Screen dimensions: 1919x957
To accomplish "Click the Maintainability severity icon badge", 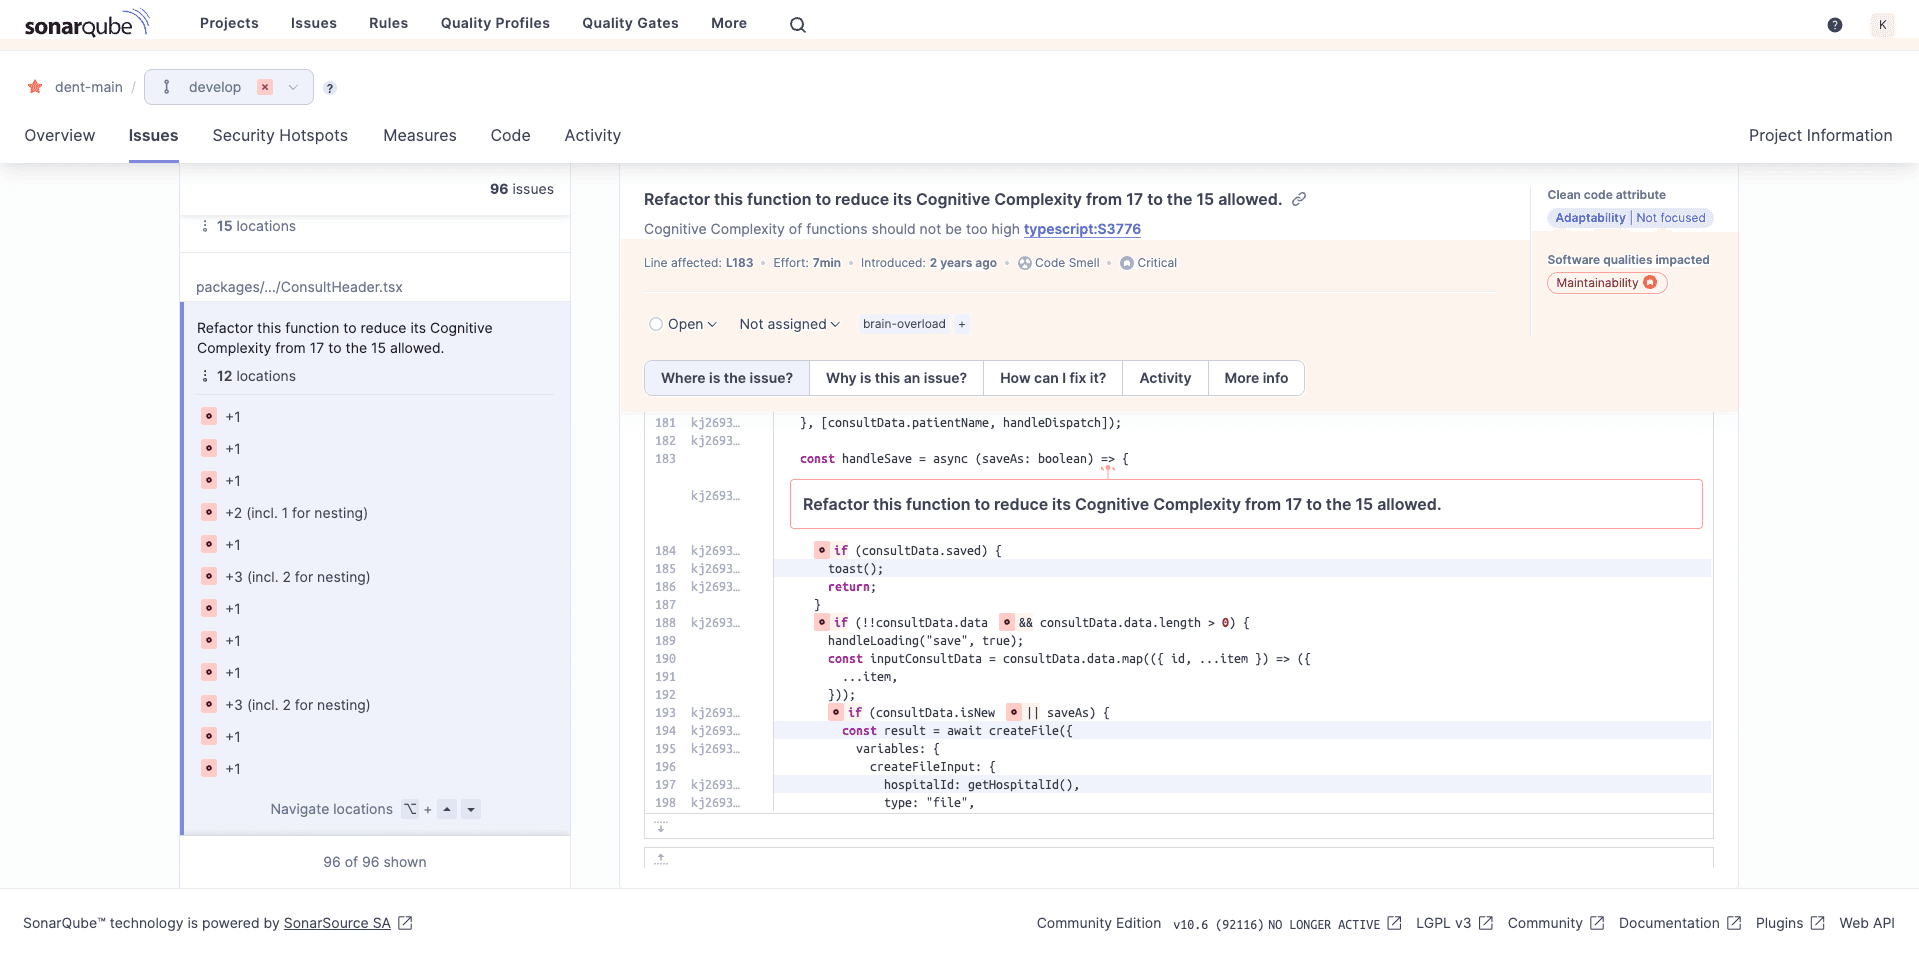I will [x=1650, y=283].
